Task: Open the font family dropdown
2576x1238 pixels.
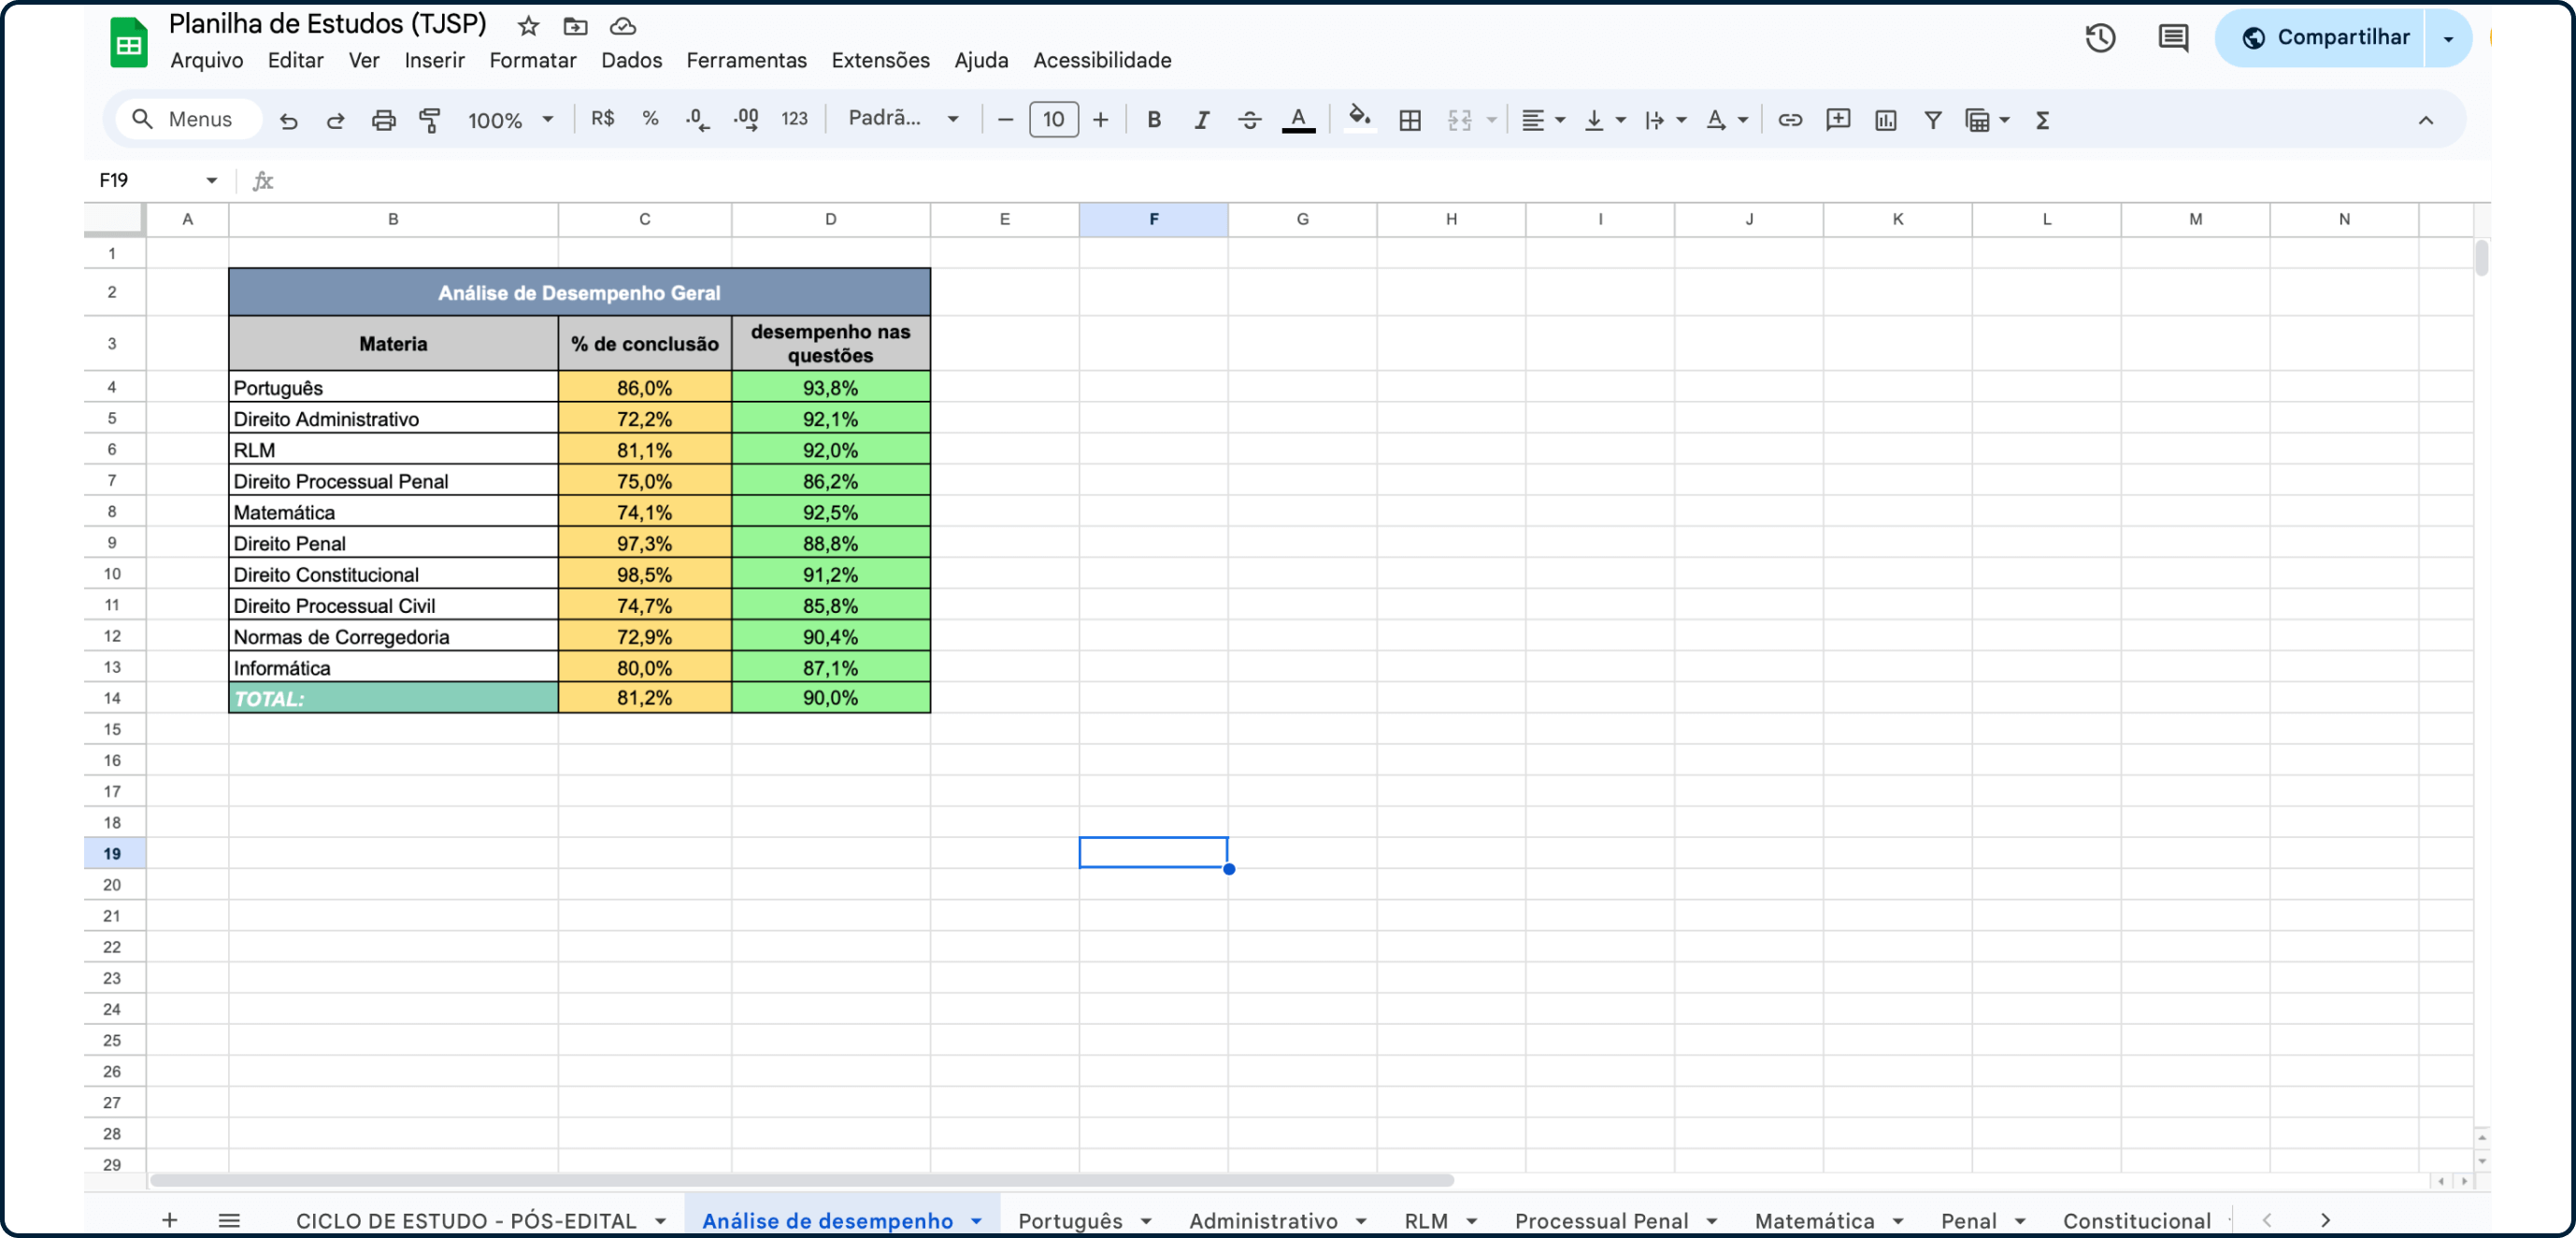Action: point(904,118)
